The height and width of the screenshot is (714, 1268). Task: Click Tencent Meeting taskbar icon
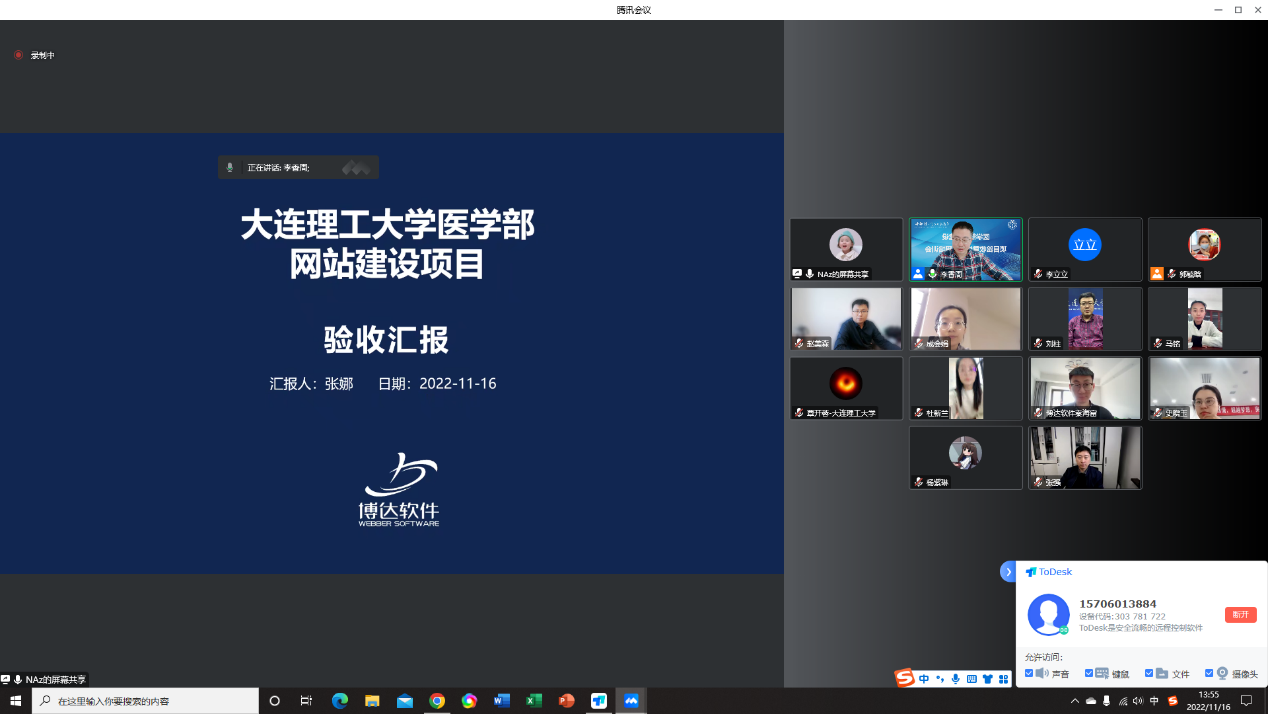(x=631, y=701)
